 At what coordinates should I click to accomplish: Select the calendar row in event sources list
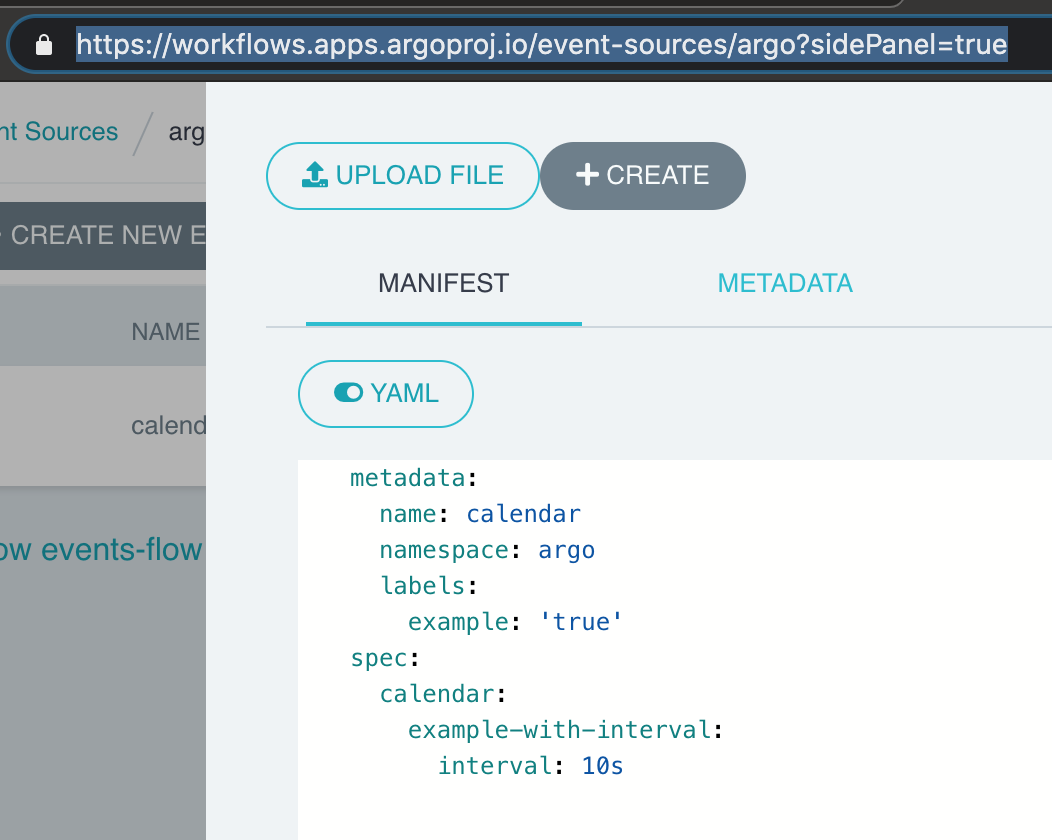pyautogui.click(x=103, y=425)
